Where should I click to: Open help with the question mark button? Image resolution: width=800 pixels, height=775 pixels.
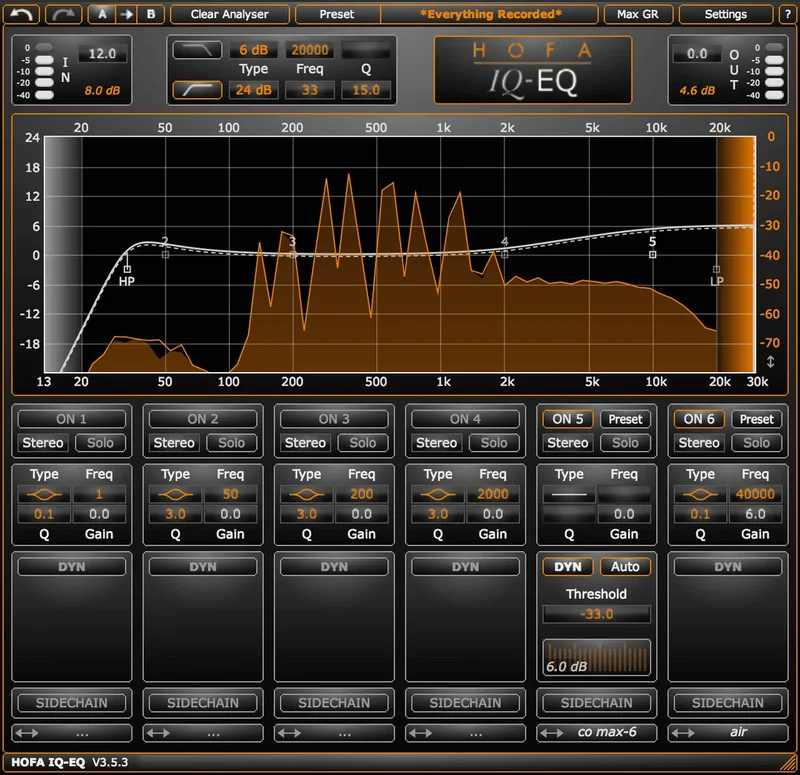click(787, 14)
